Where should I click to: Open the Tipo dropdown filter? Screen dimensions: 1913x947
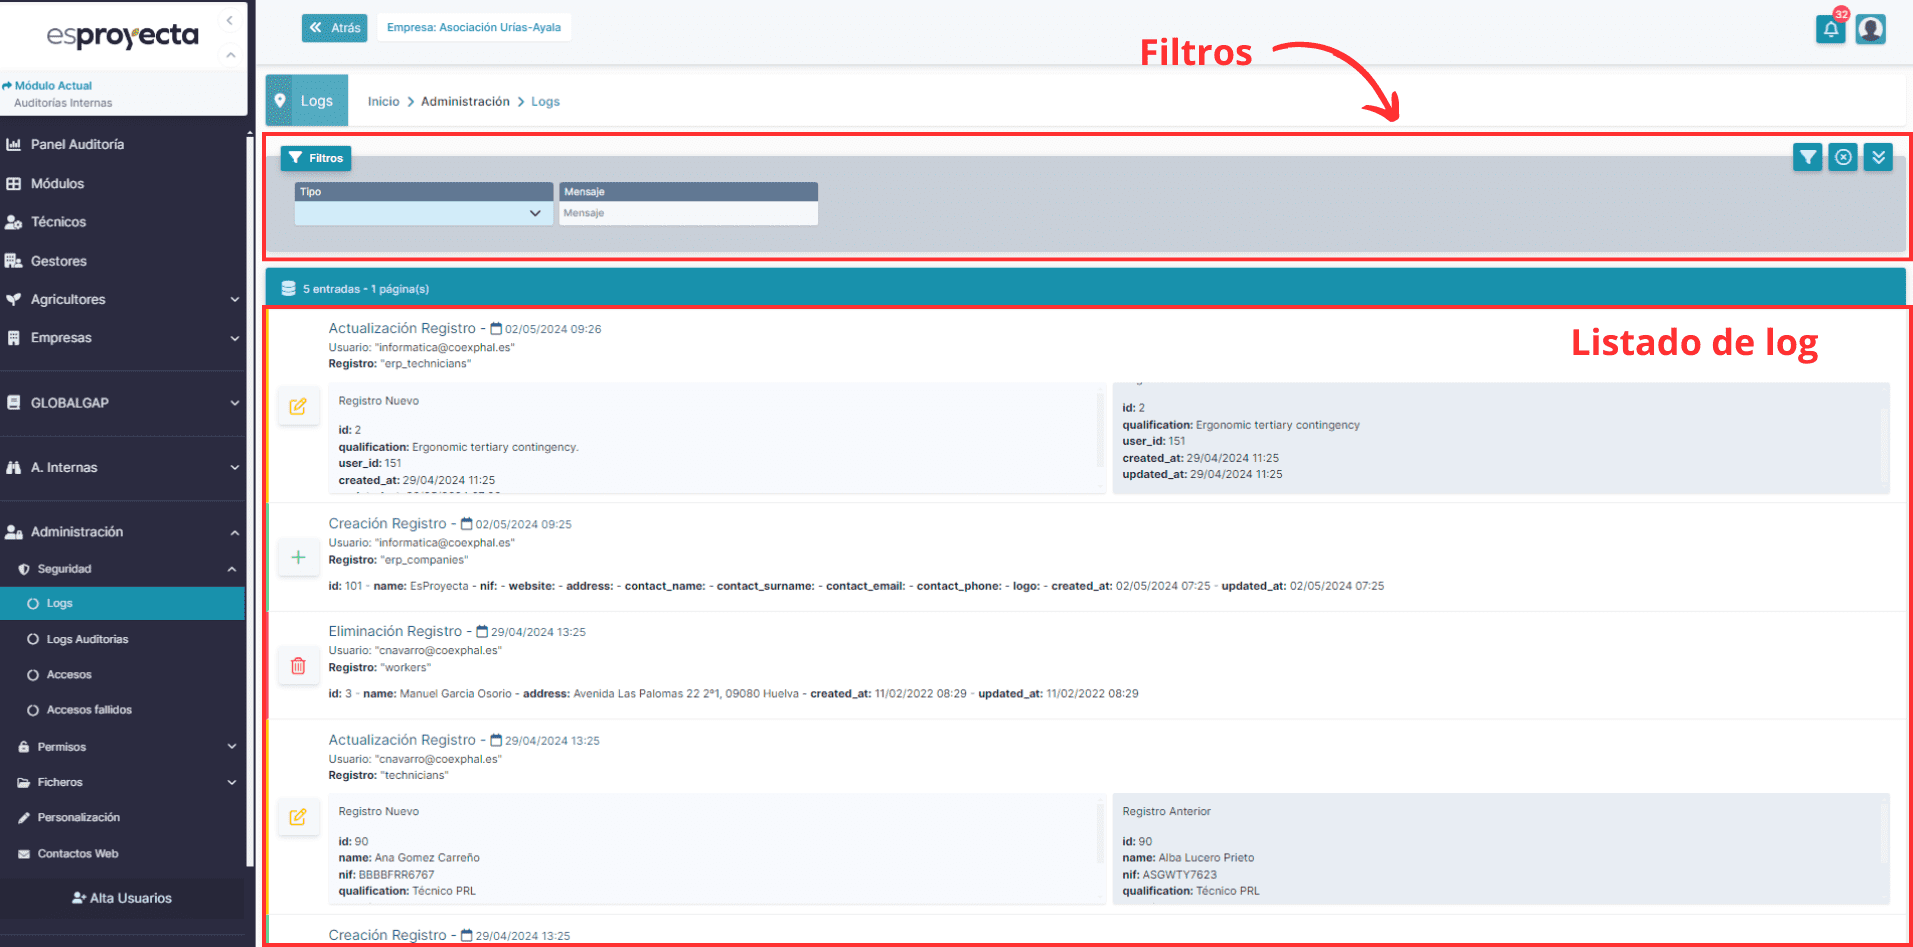[423, 213]
